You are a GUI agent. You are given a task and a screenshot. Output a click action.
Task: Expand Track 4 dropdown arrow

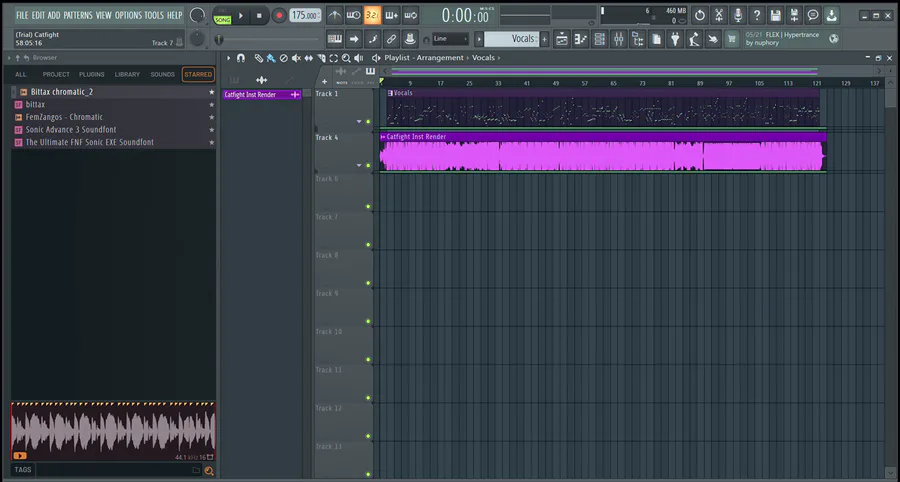[359, 165]
